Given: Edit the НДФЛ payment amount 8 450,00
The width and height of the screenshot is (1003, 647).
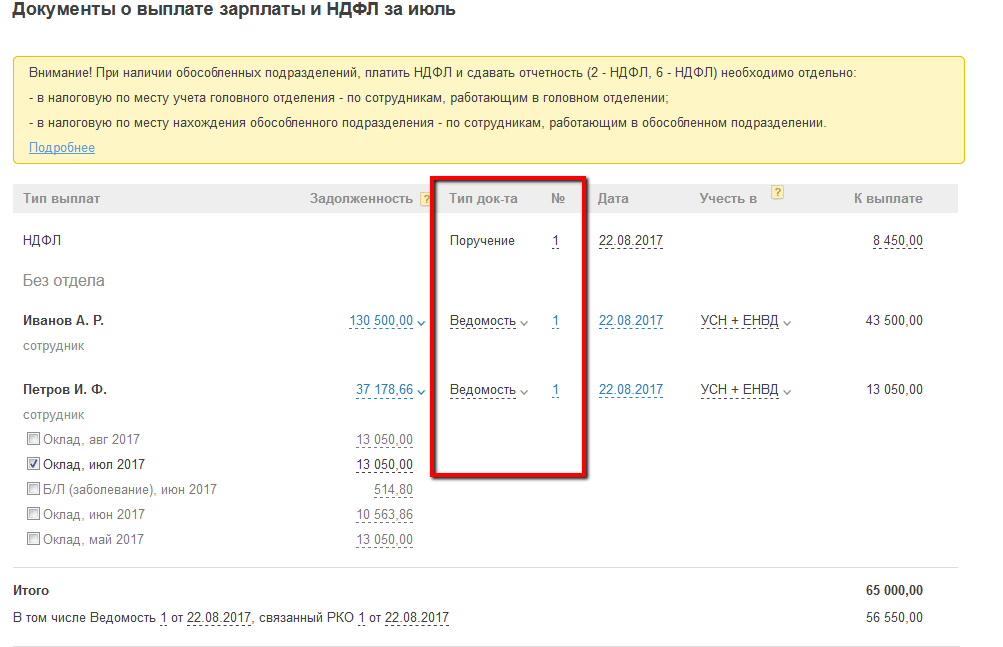Looking at the screenshot, I should point(897,241).
